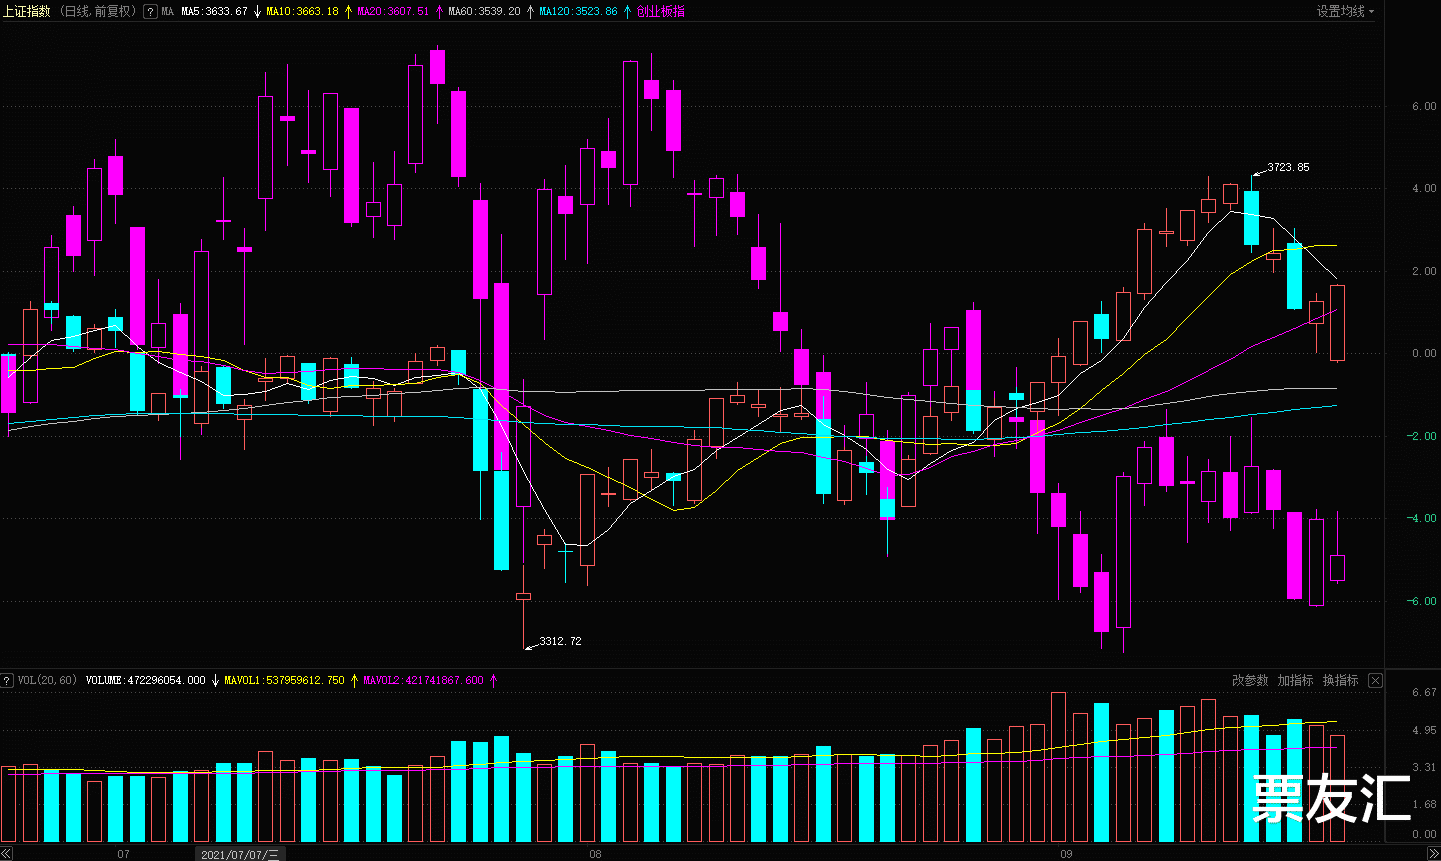Select the VOLUME:472296054.000 readout
Screen dimensions: 1441x861
coord(145,681)
